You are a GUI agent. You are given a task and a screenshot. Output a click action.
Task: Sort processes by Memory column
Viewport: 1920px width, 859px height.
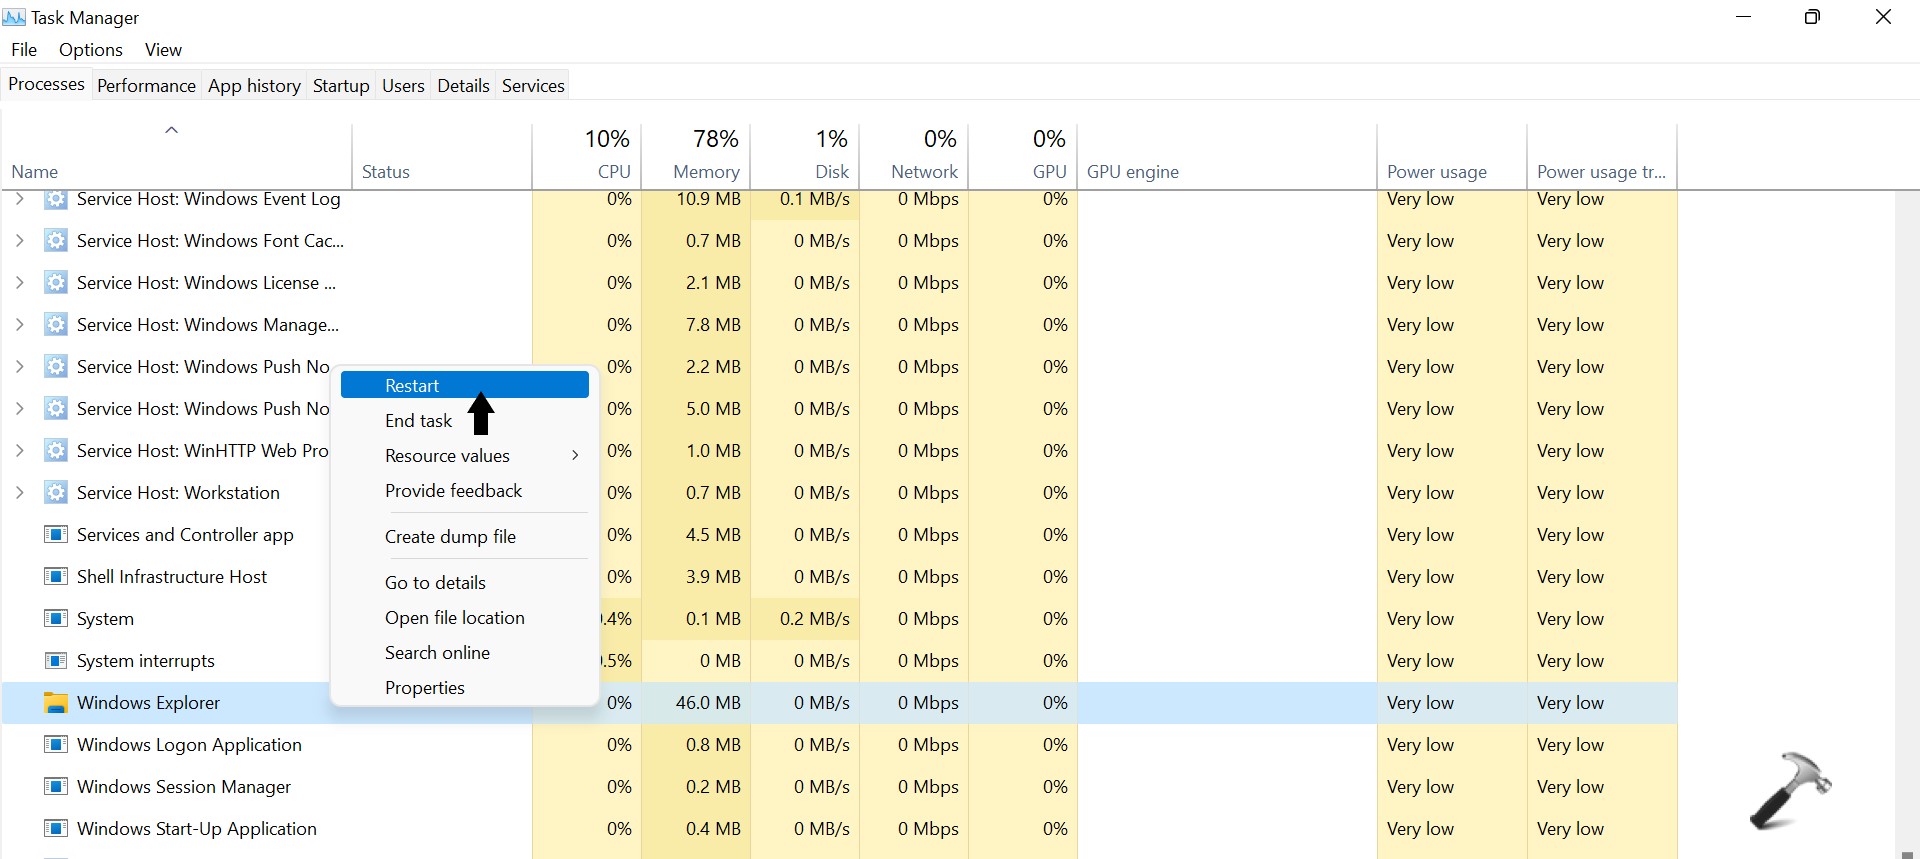tap(705, 172)
